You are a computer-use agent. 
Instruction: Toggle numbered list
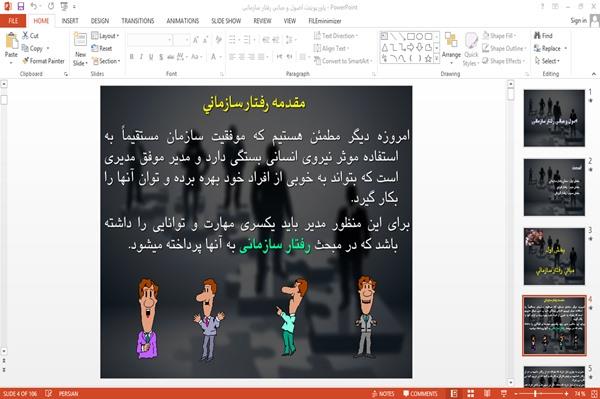click(x=248, y=40)
